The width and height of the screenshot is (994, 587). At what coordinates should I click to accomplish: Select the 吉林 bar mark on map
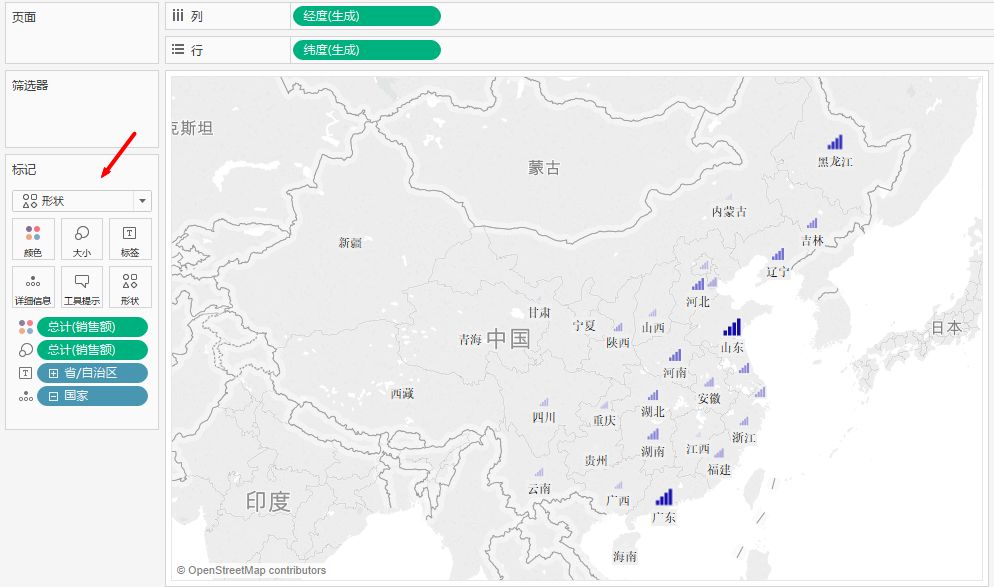click(x=812, y=223)
